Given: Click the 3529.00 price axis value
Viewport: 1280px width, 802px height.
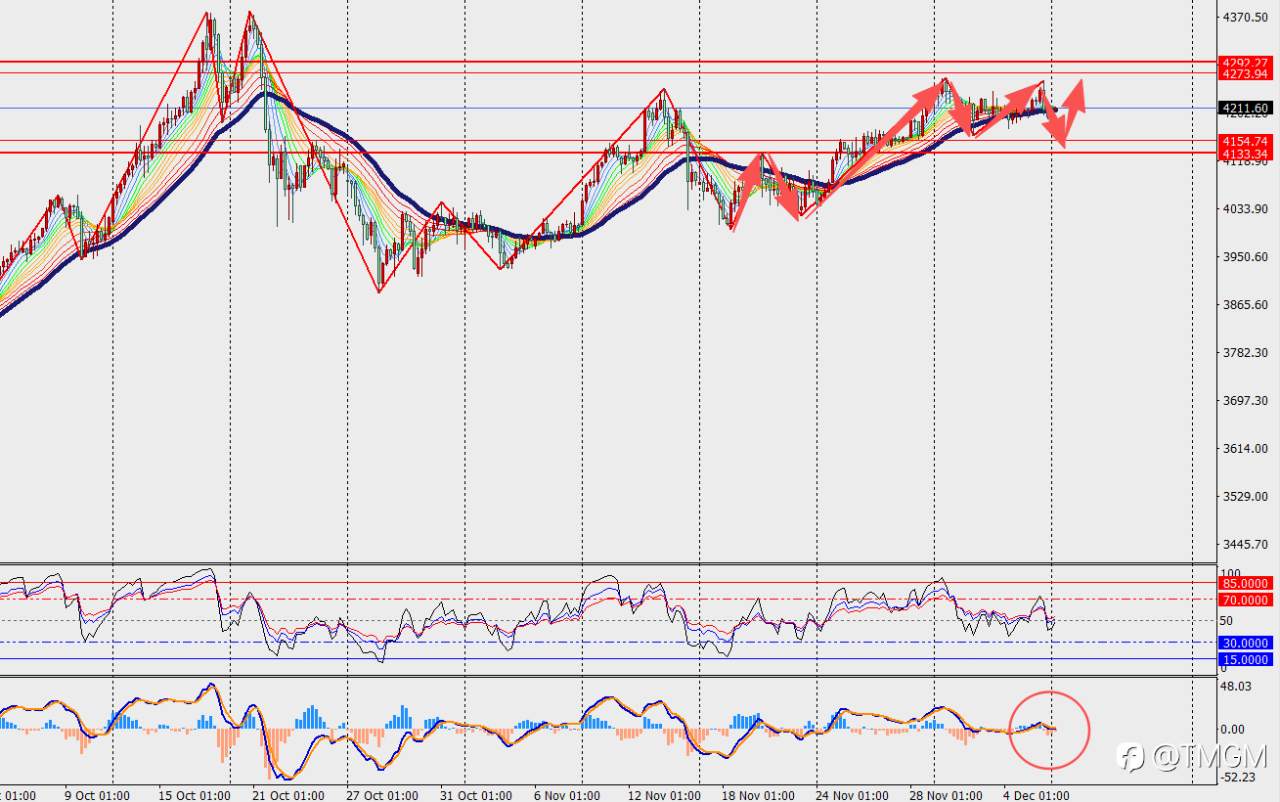Looking at the screenshot, I should [1245, 497].
